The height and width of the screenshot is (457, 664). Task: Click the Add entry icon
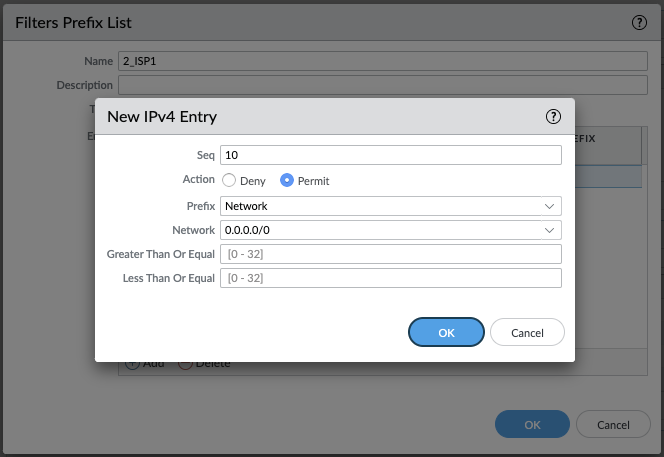tap(132, 364)
